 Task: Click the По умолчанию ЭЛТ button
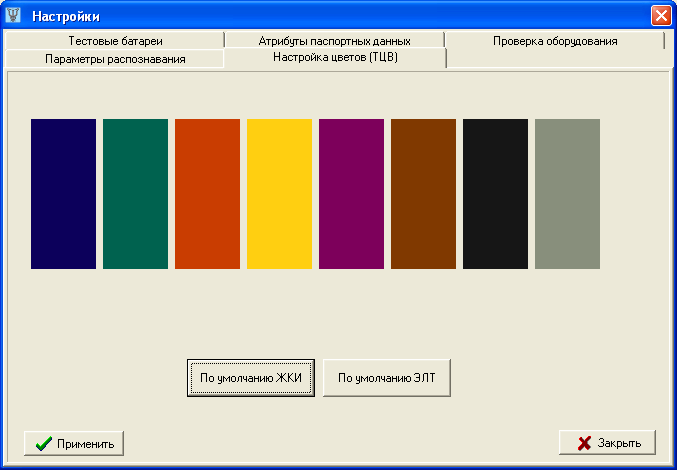click(x=387, y=378)
